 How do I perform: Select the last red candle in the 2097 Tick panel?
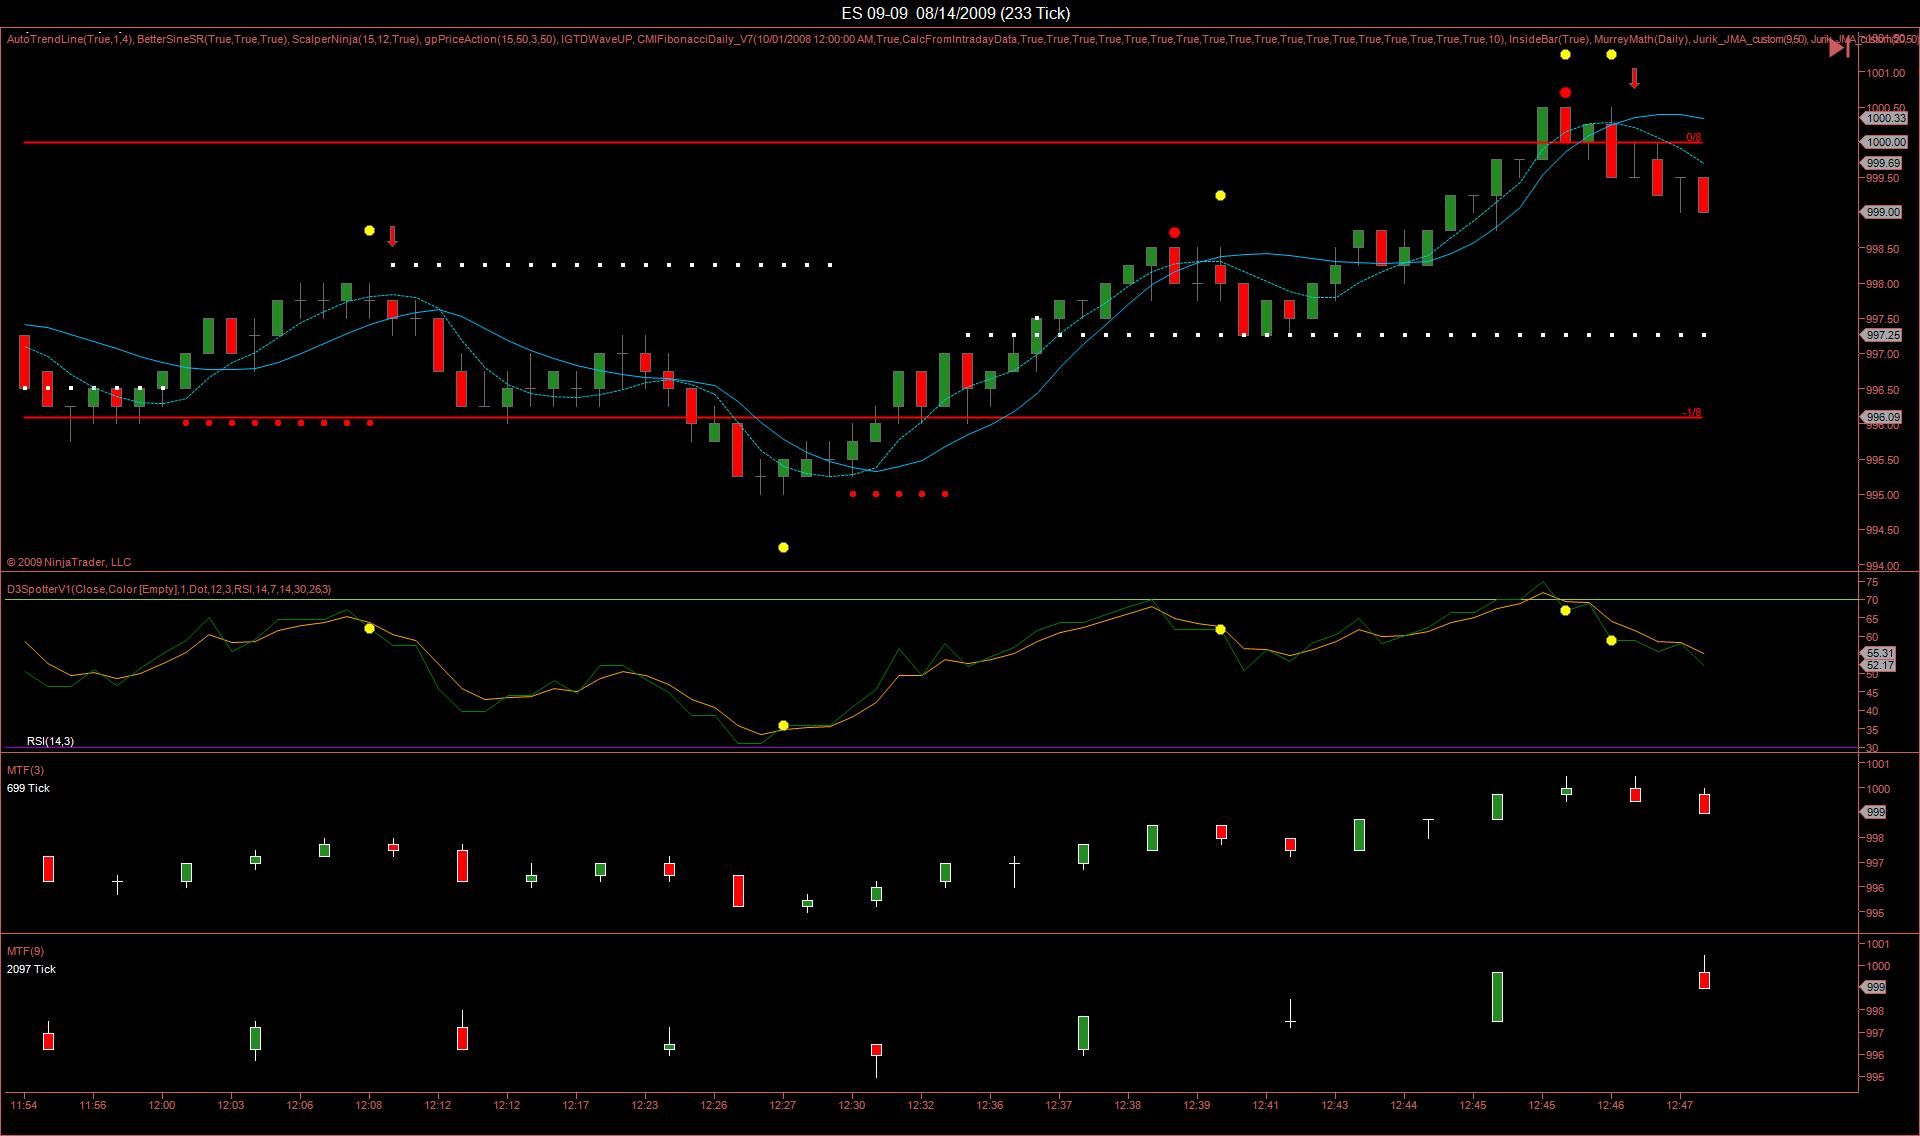pos(1704,979)
